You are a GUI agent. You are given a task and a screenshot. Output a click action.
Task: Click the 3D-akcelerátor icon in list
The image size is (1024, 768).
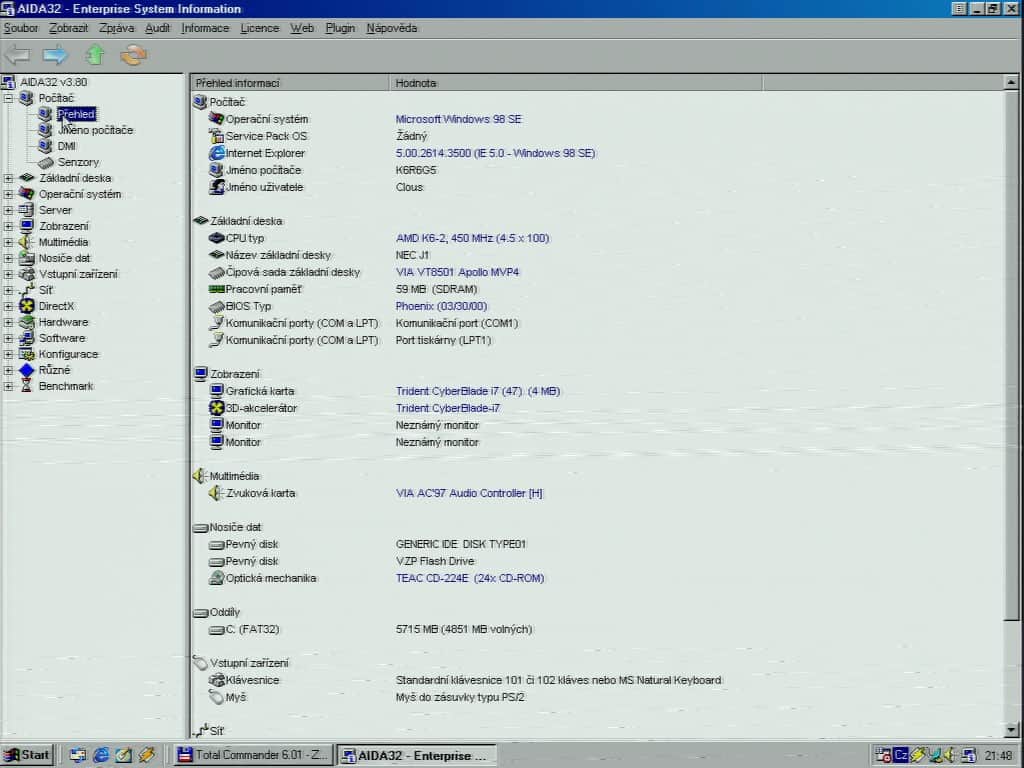(216, 408)
